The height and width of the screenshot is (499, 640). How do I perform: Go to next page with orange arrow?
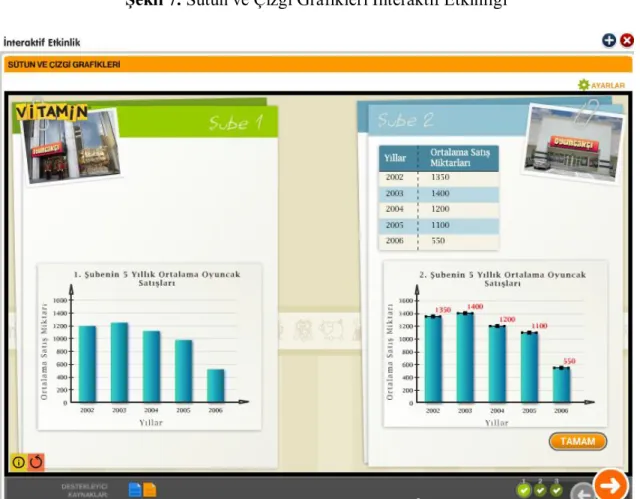click(611, 485)
